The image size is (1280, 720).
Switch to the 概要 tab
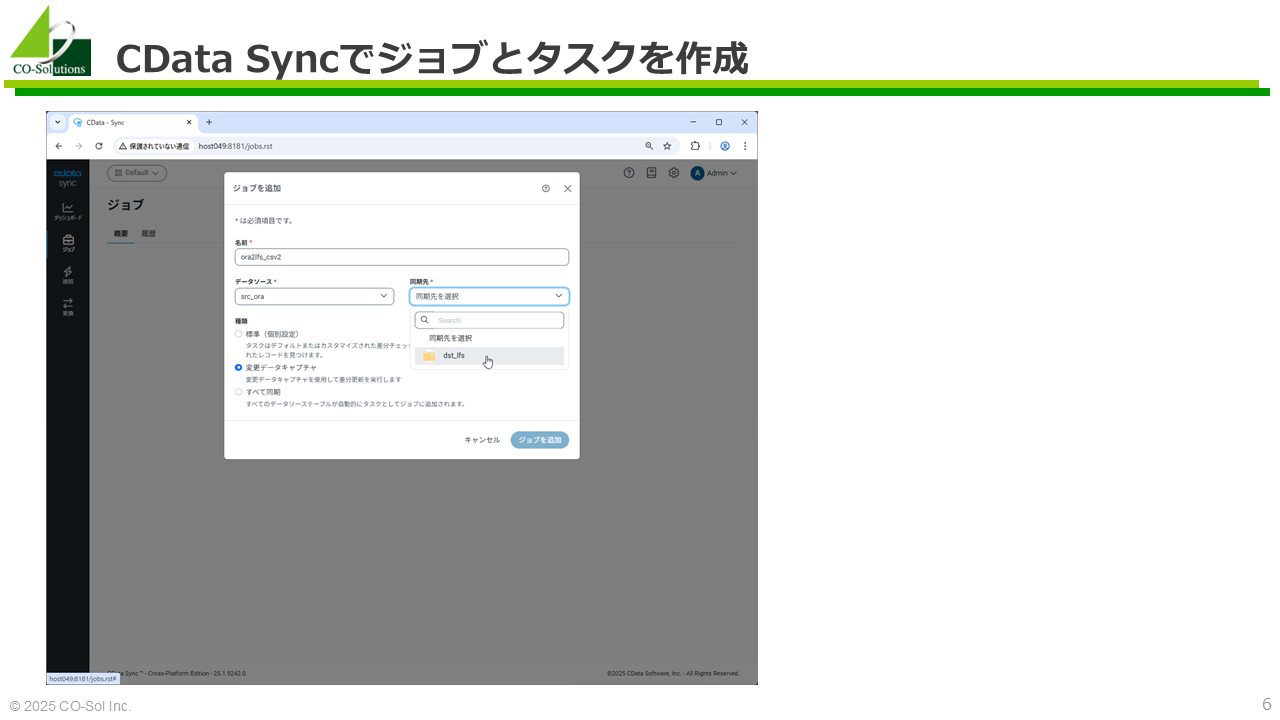click(x=121, y=234)
